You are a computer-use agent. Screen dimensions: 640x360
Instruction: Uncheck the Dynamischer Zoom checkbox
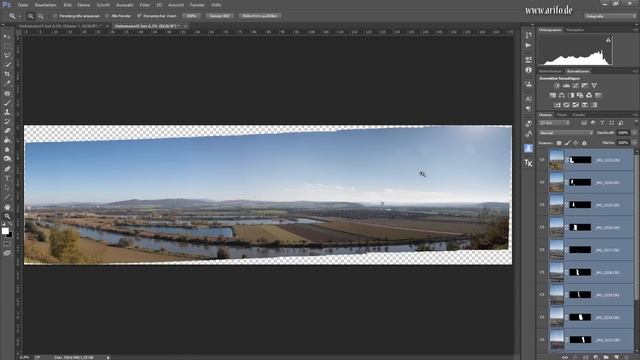coord(139,16)
